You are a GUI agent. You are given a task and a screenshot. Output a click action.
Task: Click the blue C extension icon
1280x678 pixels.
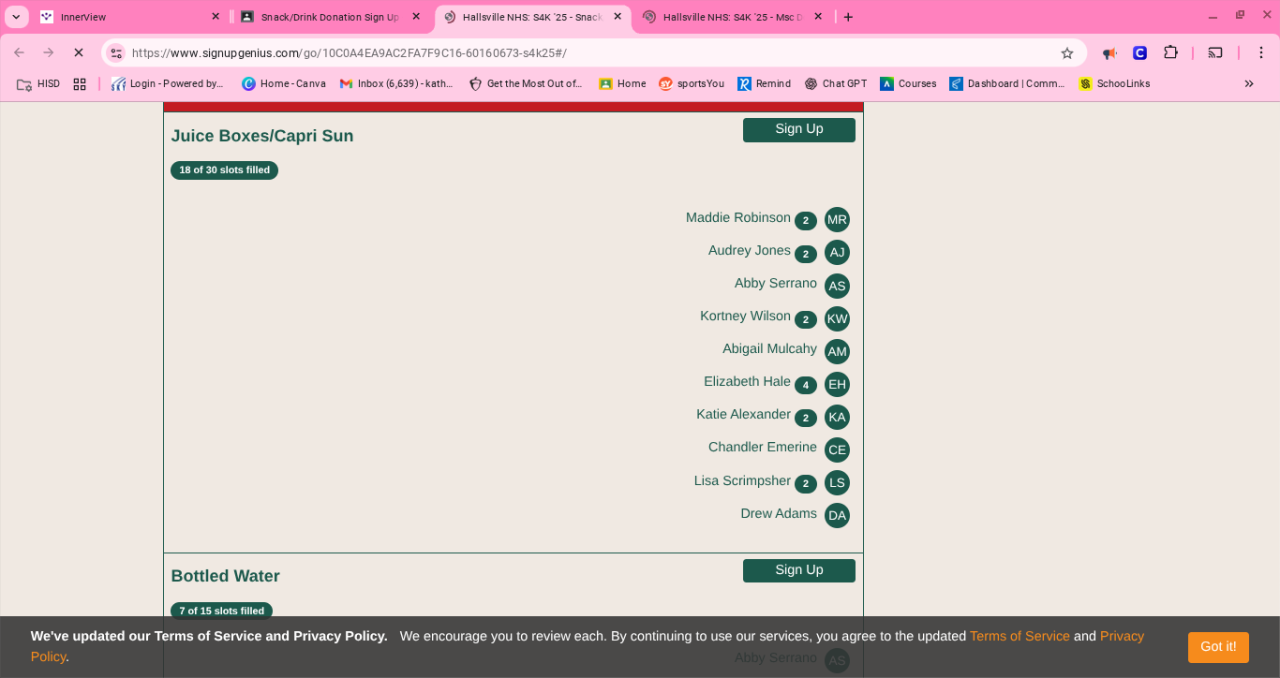pyautogui.click(x=1140, y=53)
